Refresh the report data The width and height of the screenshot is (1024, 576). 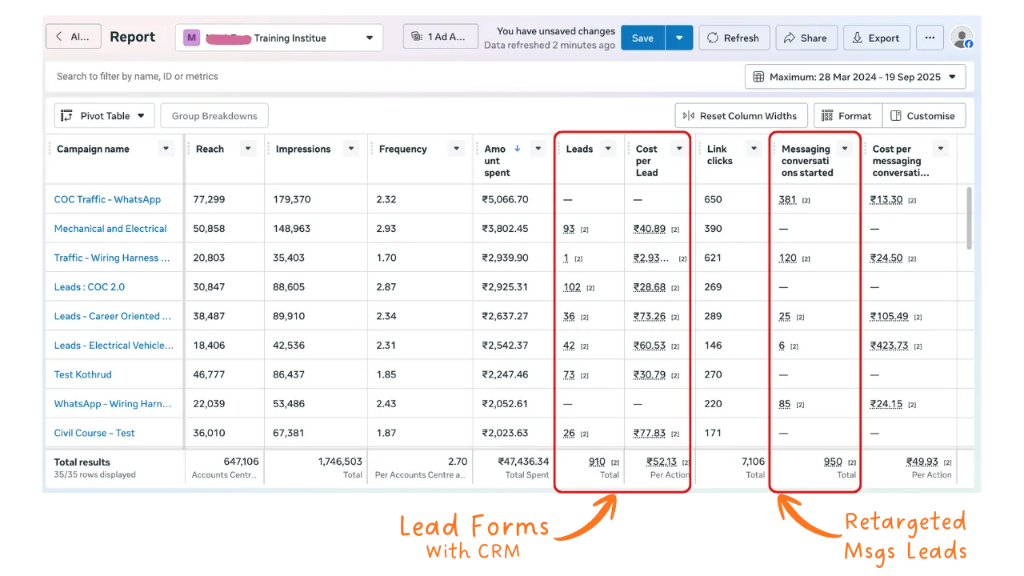pos(733,38)
